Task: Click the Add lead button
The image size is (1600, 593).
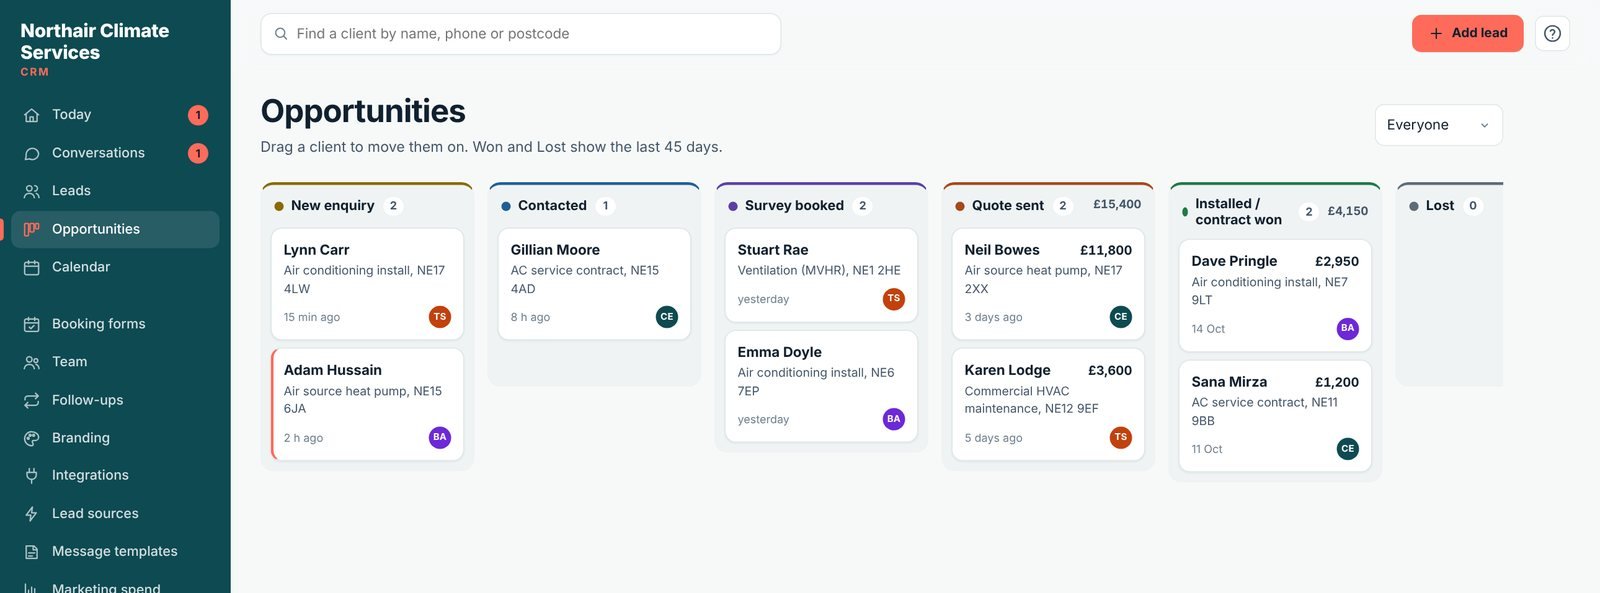Action: (1467, 34)
